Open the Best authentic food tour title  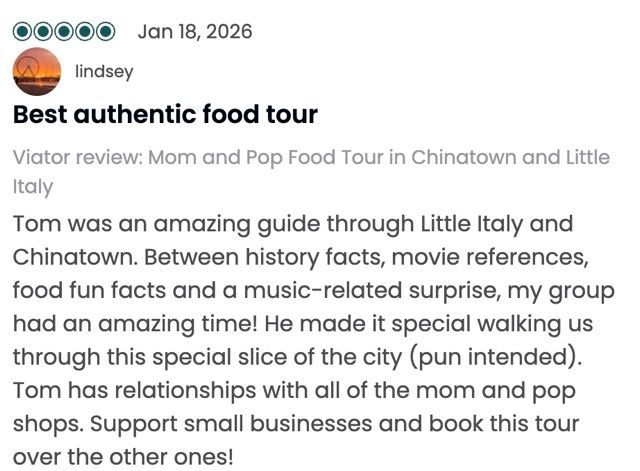pyautogui.click(x=165, y=115)
